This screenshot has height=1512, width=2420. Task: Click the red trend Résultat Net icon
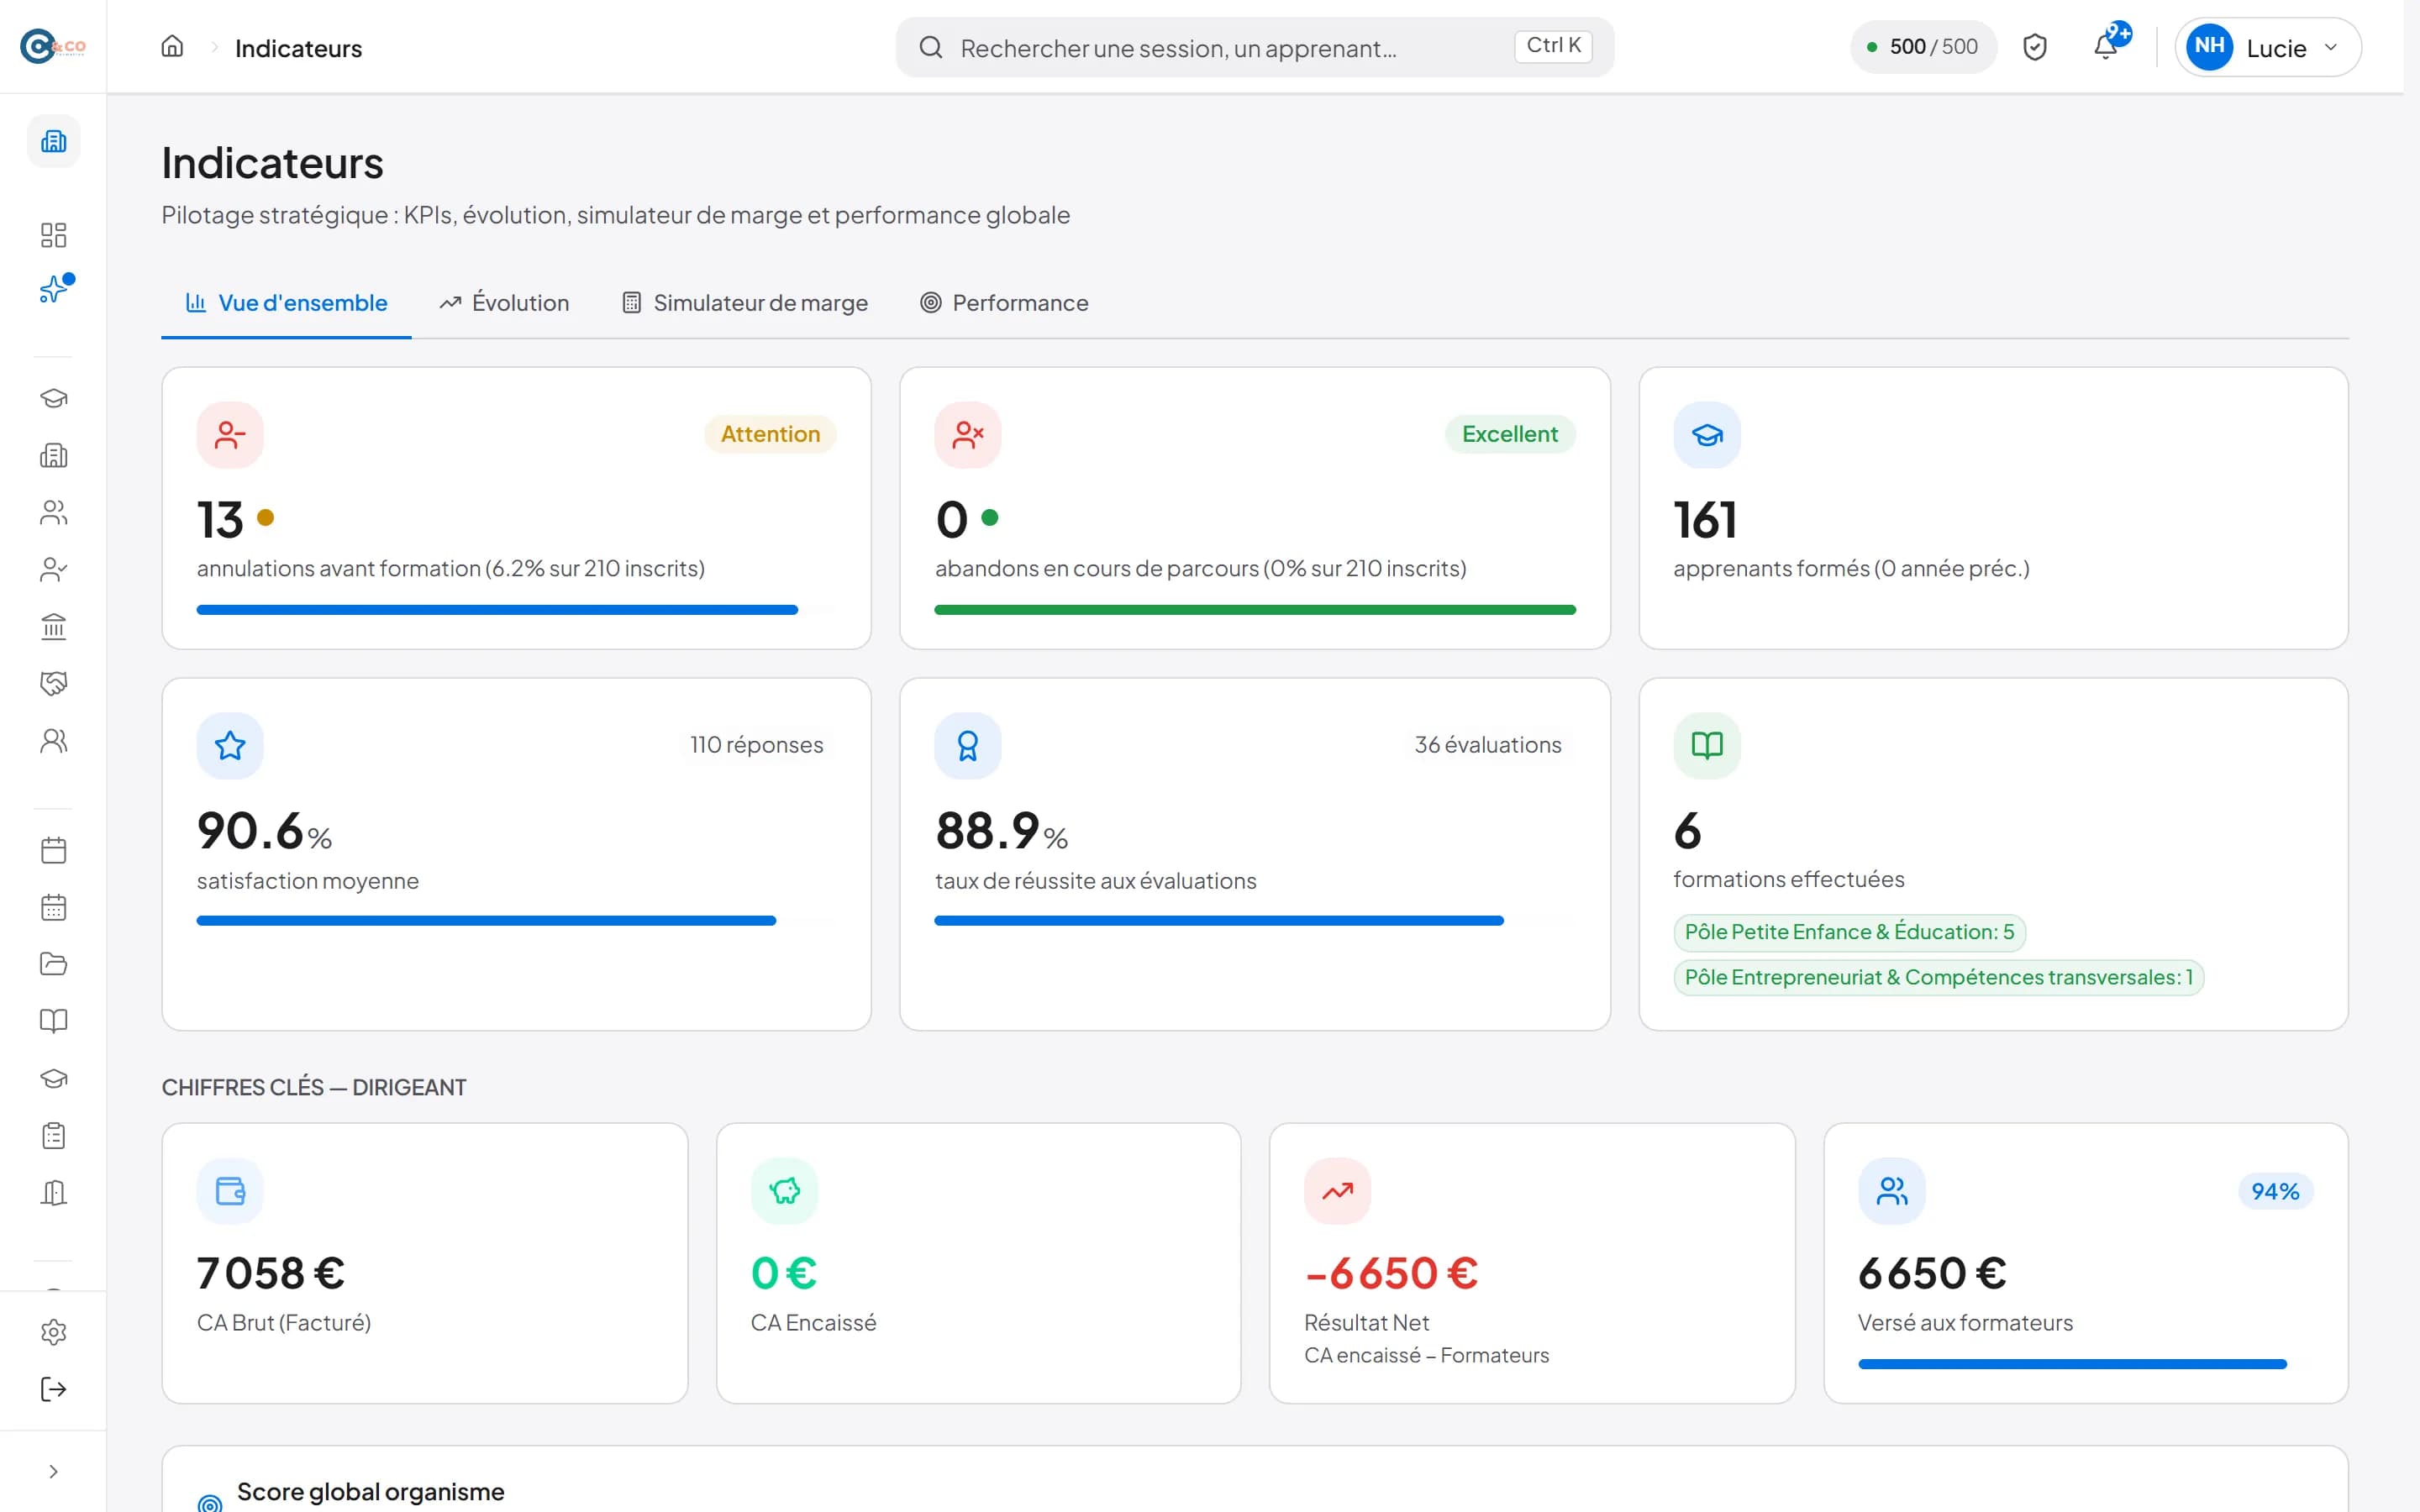(1337, 1191)
